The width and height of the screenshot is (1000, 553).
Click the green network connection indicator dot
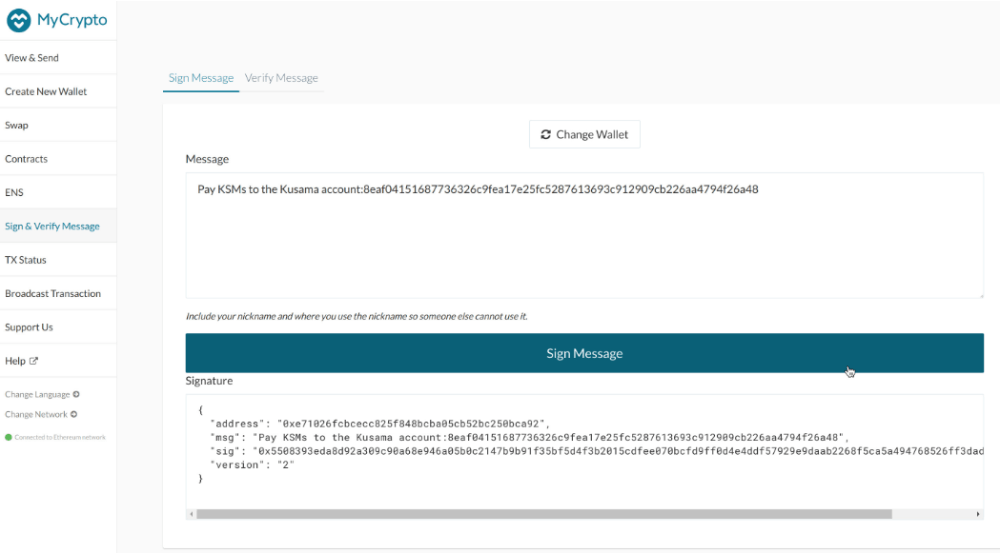pos(8,437)
